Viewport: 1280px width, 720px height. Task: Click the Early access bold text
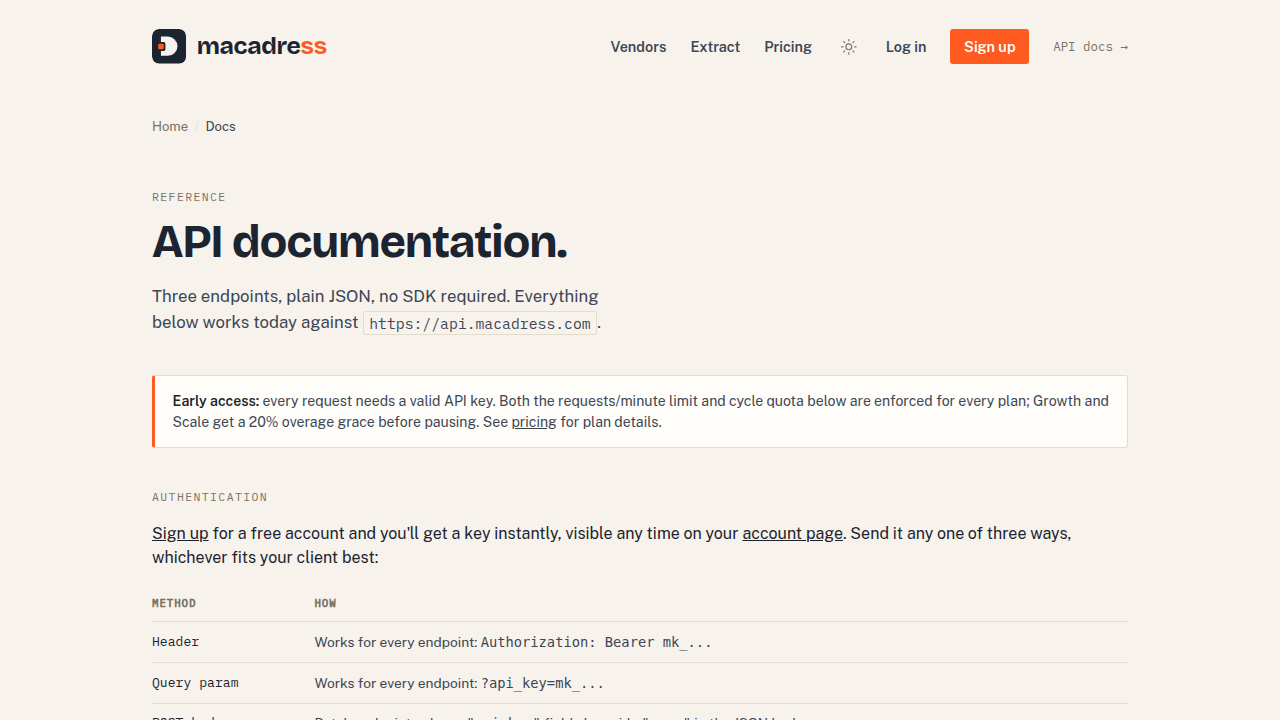click(216, 401)
